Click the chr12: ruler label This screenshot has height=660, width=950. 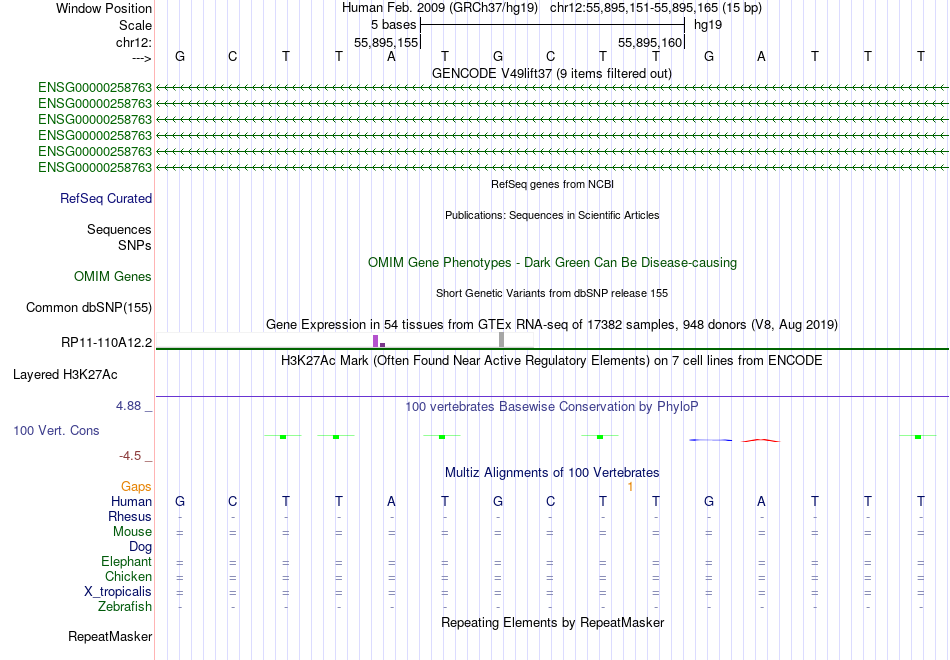click(x=133, y=42)
